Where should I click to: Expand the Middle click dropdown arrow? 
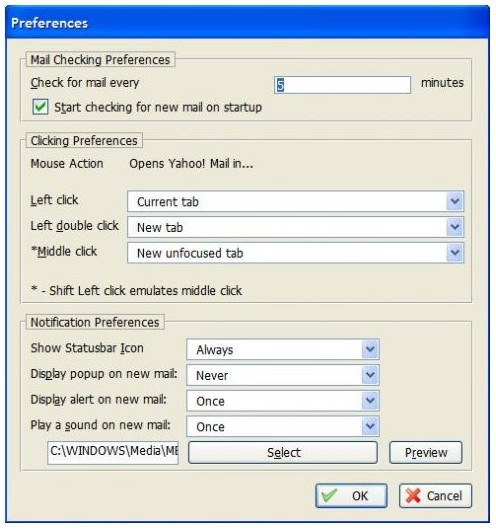[454, 252]
